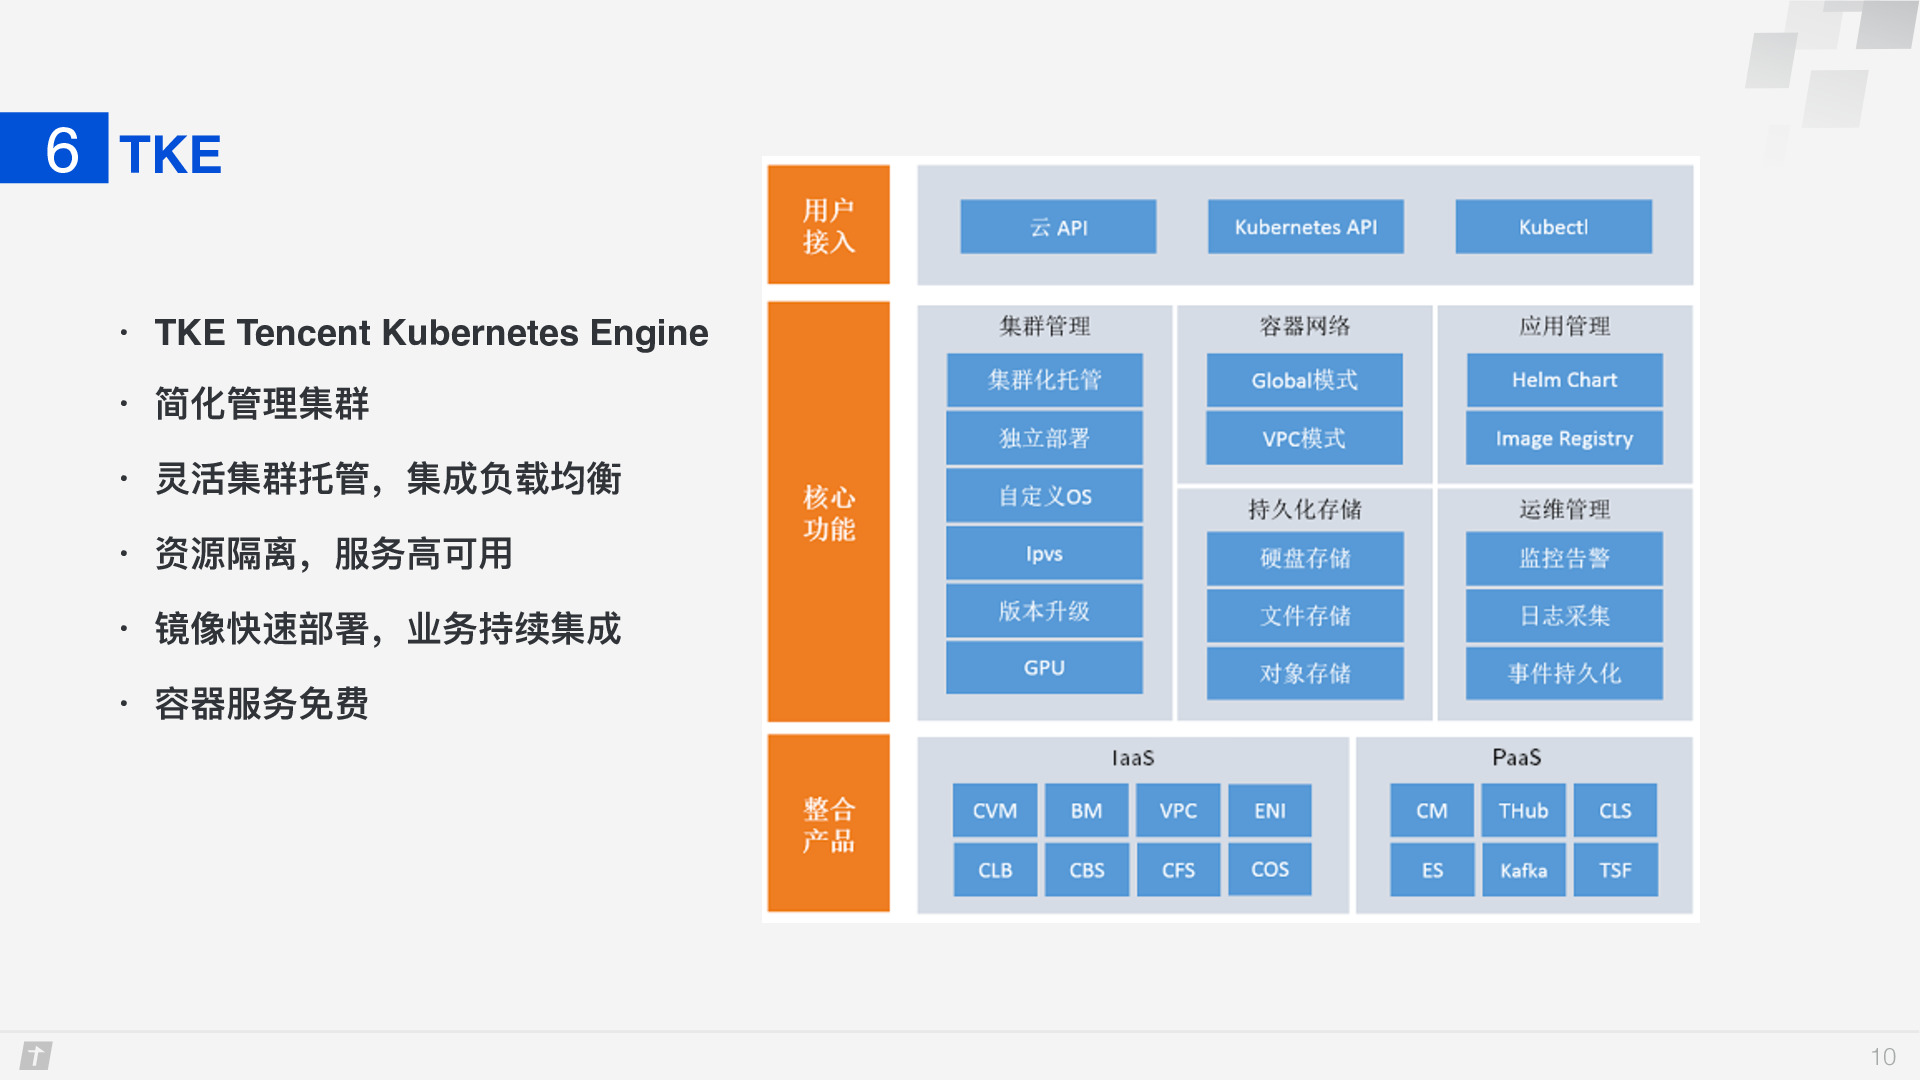Click the bullet '容器服务免费'

click(x=262, y=704)
